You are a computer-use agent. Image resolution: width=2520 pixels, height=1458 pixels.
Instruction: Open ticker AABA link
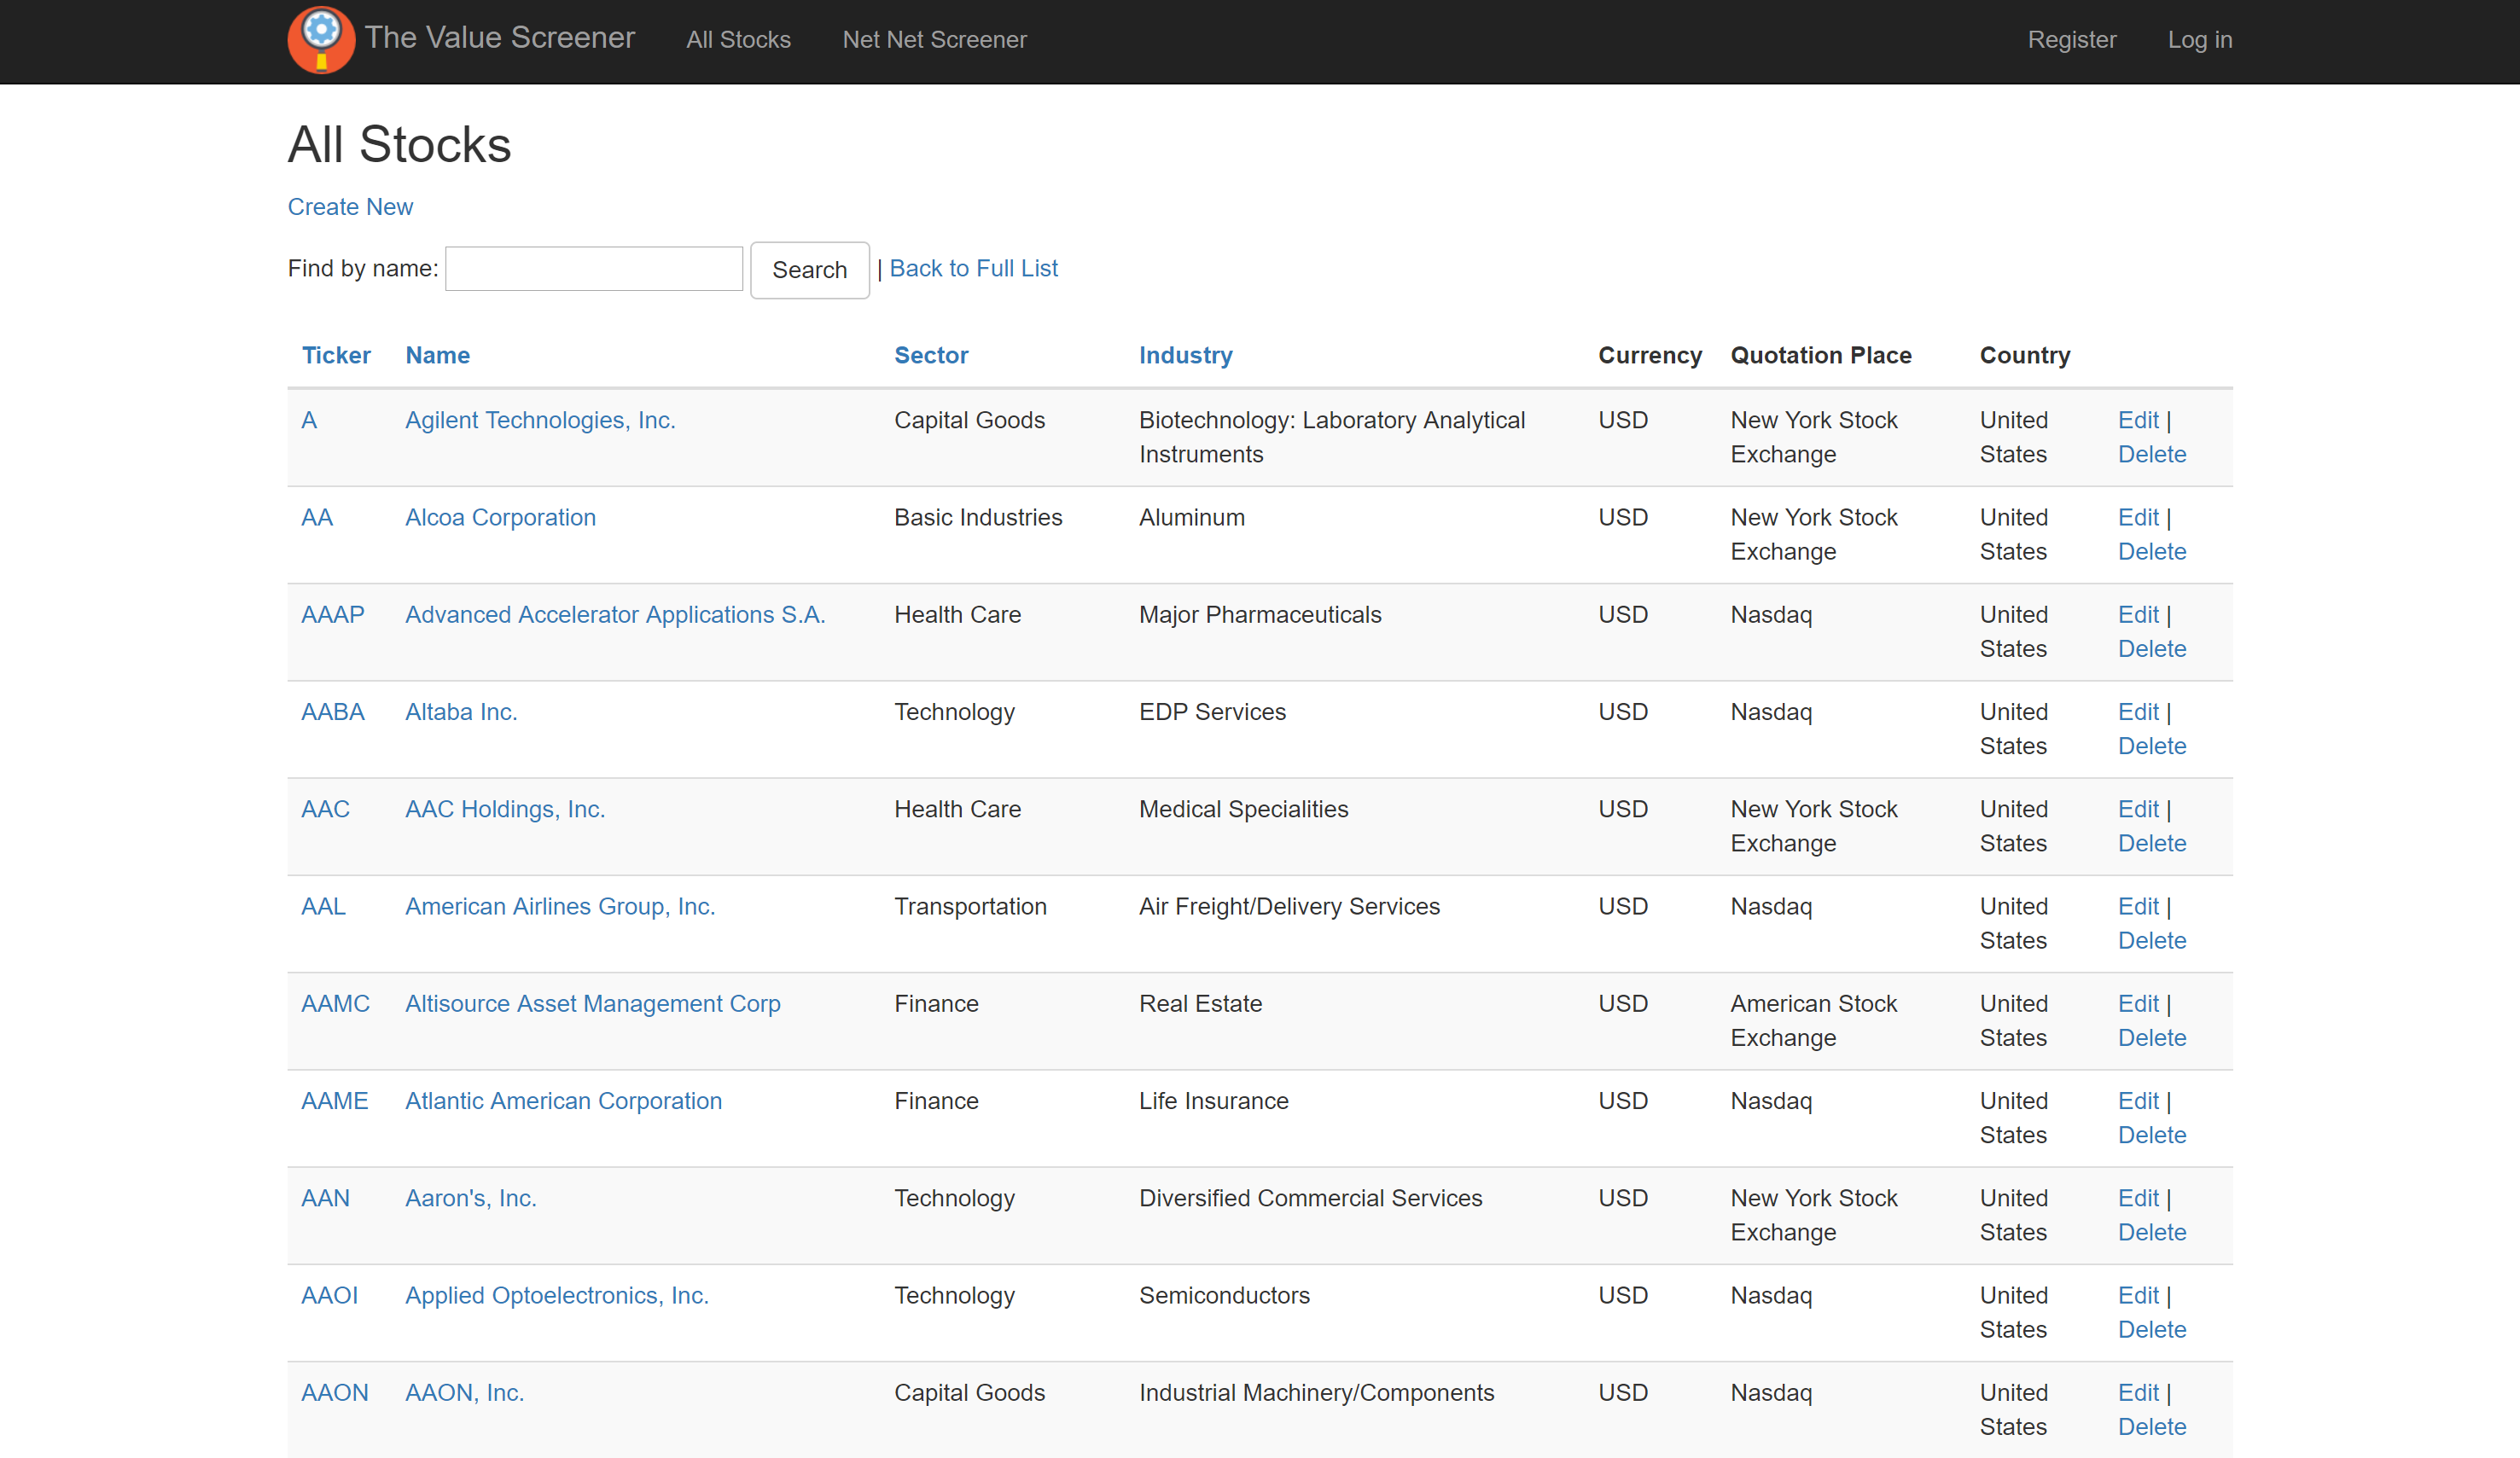[333, 711]
